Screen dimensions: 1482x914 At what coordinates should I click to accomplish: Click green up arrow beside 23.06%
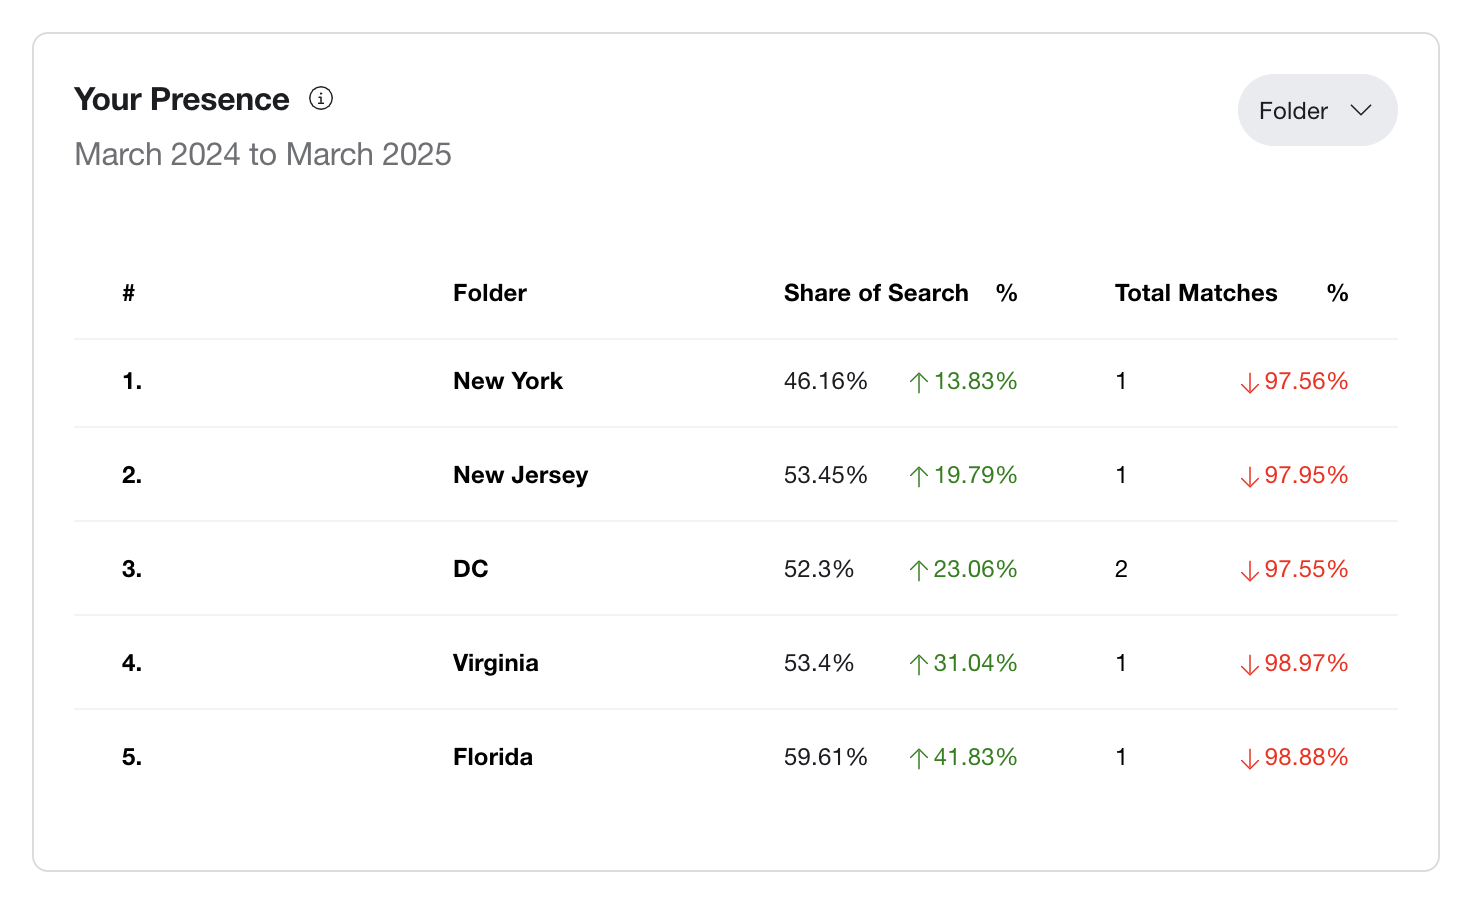pos(919,570)
